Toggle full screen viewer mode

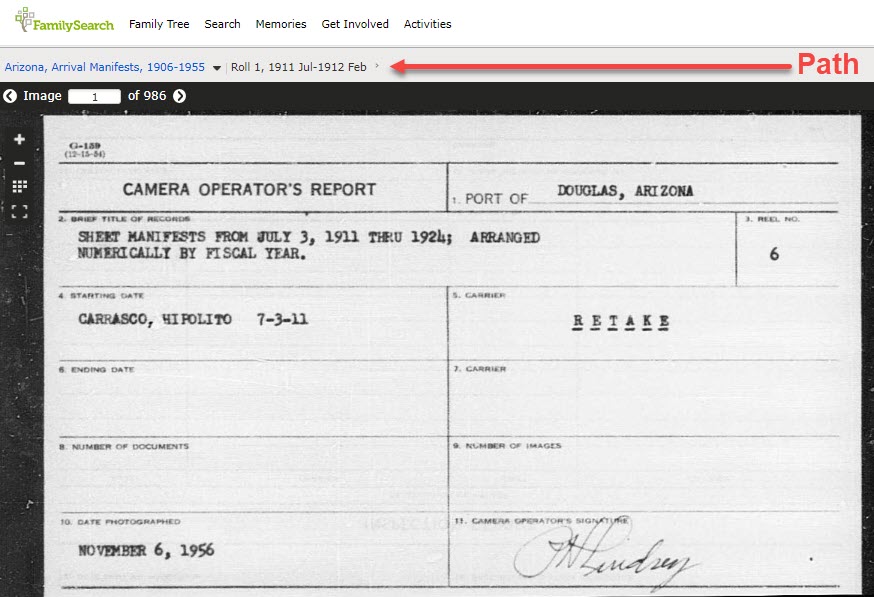click(20, 211)
